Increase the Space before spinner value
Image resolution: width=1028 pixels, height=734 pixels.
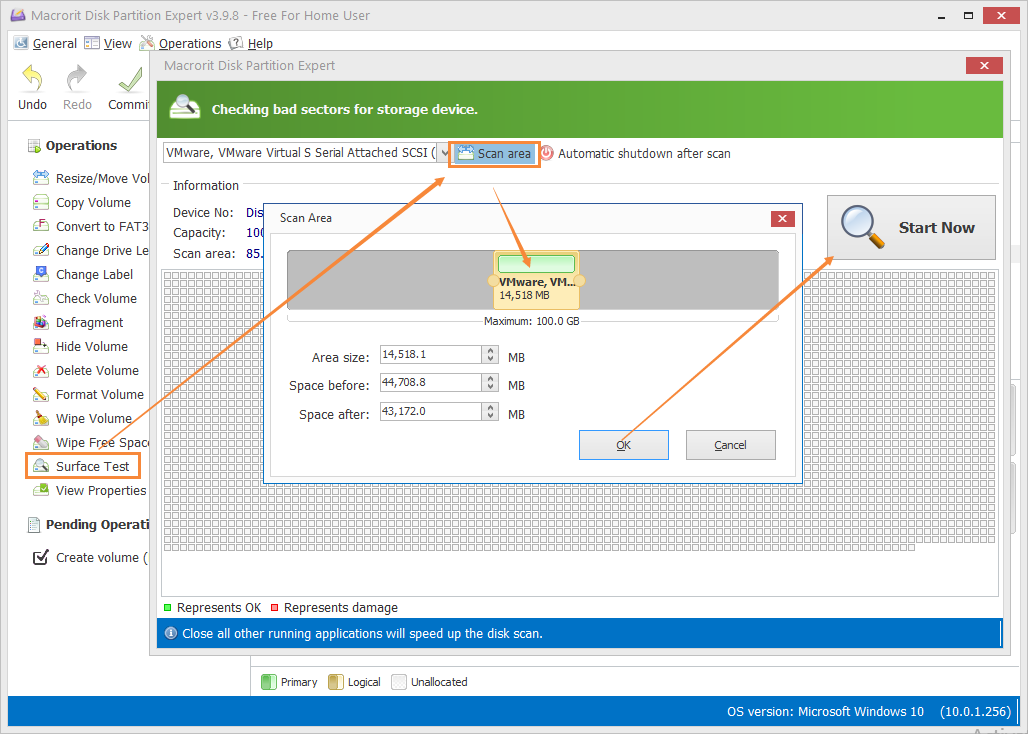(x=490, y=378)
